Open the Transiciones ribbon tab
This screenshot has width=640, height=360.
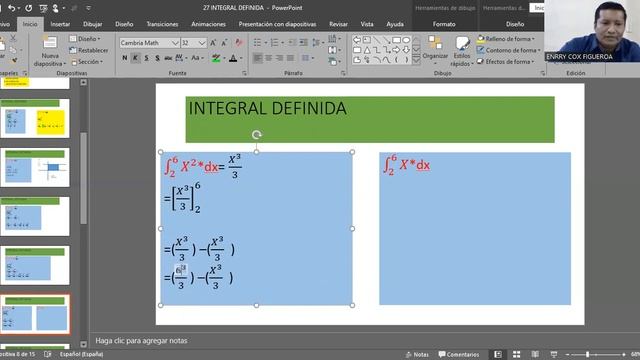coord(162,24)
